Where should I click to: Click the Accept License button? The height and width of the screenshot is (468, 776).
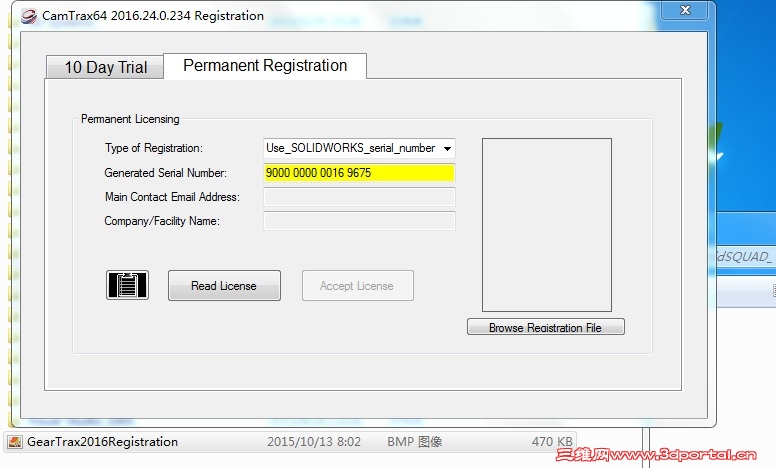point(358,285)
